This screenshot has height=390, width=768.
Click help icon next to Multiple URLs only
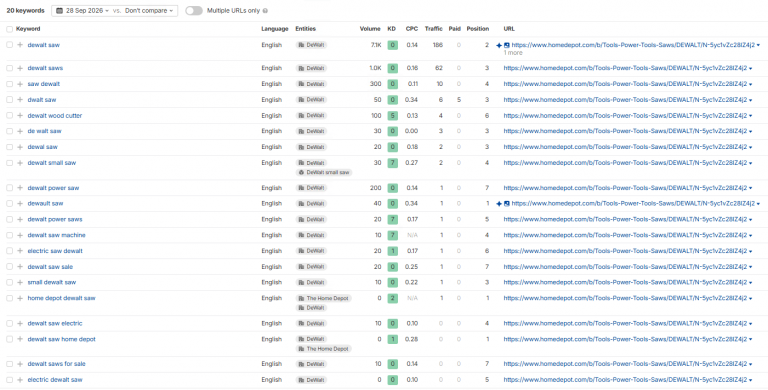265,11
